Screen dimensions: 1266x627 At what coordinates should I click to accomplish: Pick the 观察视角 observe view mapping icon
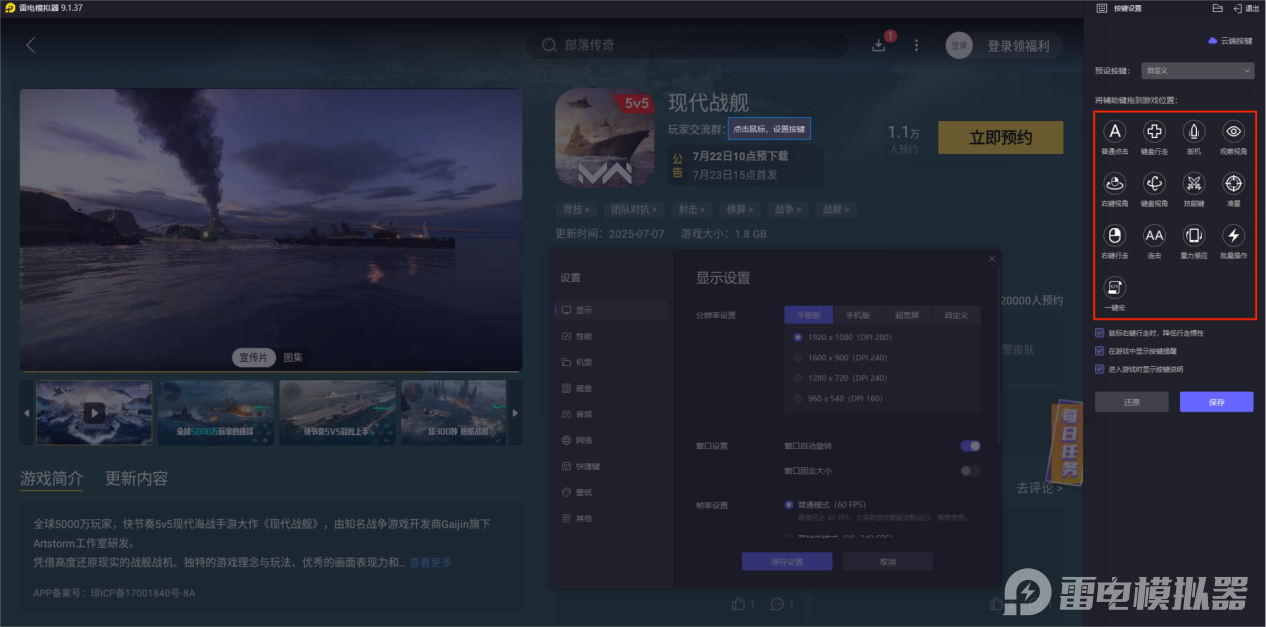1233,131
